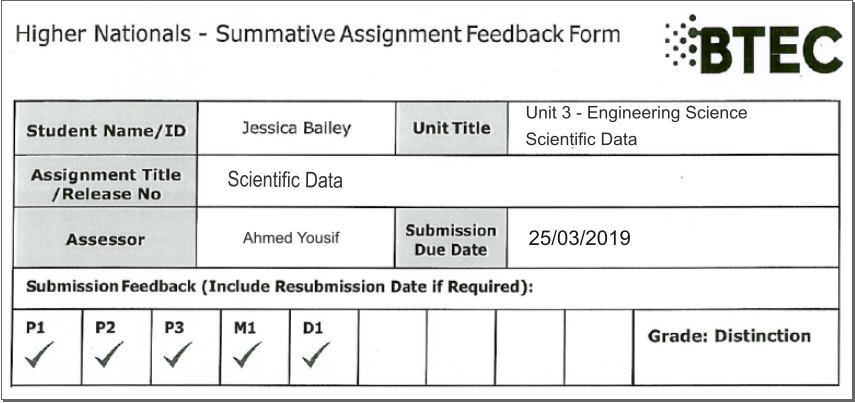Click the first empty cell after D1
Screen dimensions: 855x403
tap(392, 348)
